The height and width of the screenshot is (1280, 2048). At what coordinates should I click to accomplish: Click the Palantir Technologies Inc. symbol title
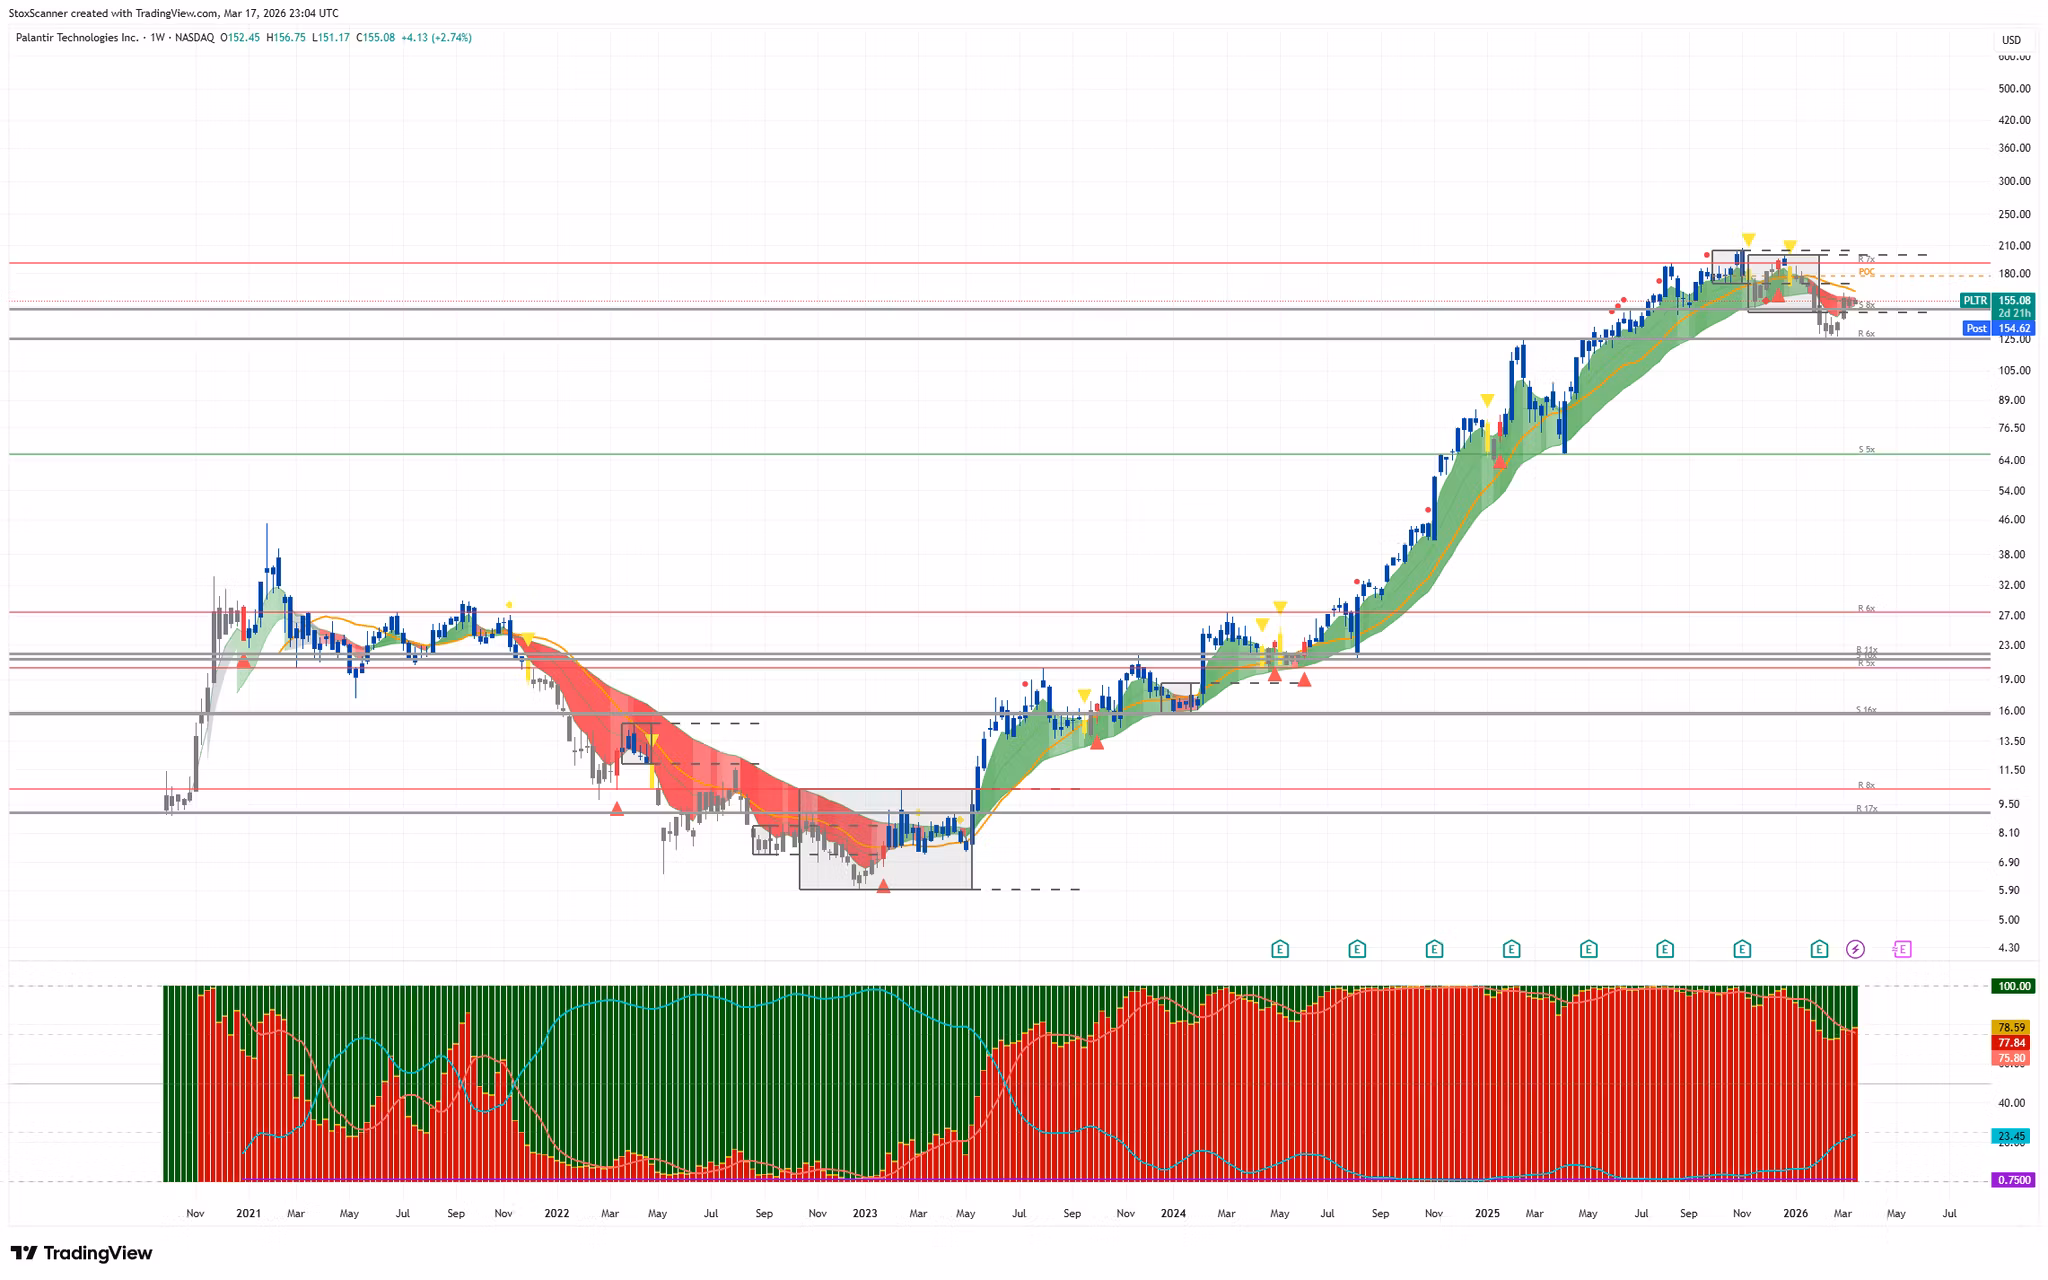point(77,38)
